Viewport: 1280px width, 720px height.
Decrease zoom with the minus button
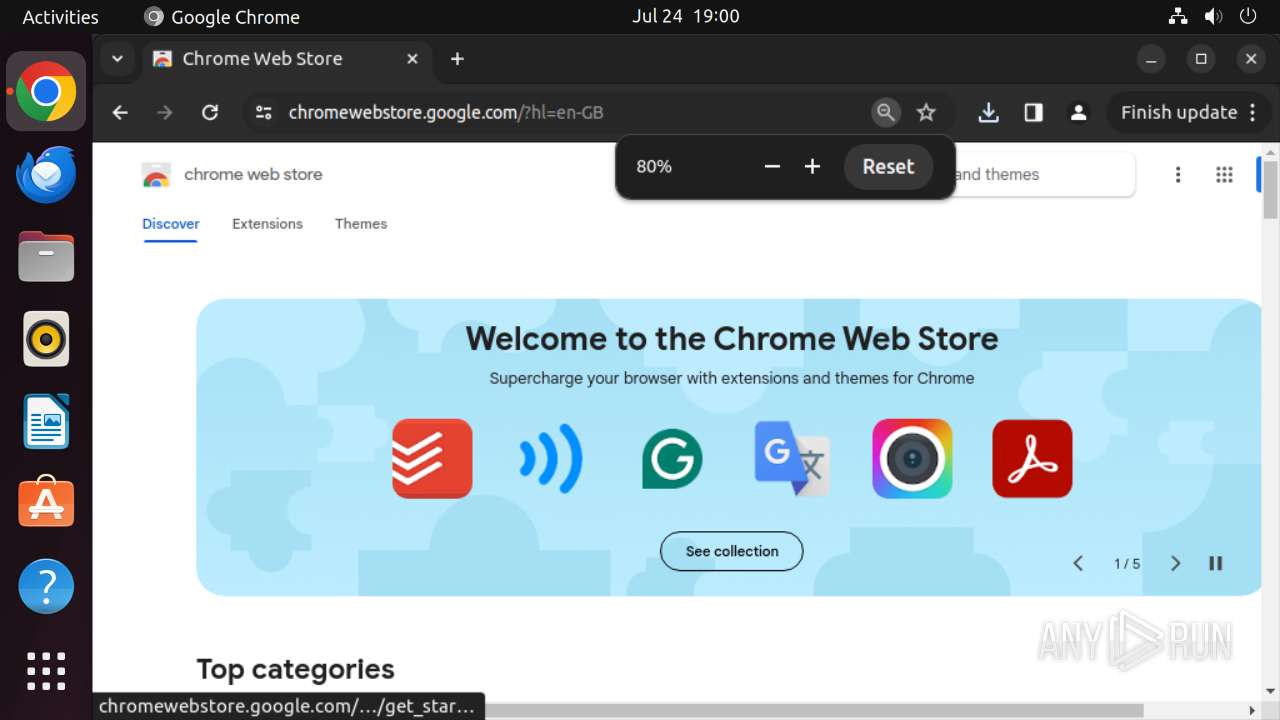tap(772, 167)
